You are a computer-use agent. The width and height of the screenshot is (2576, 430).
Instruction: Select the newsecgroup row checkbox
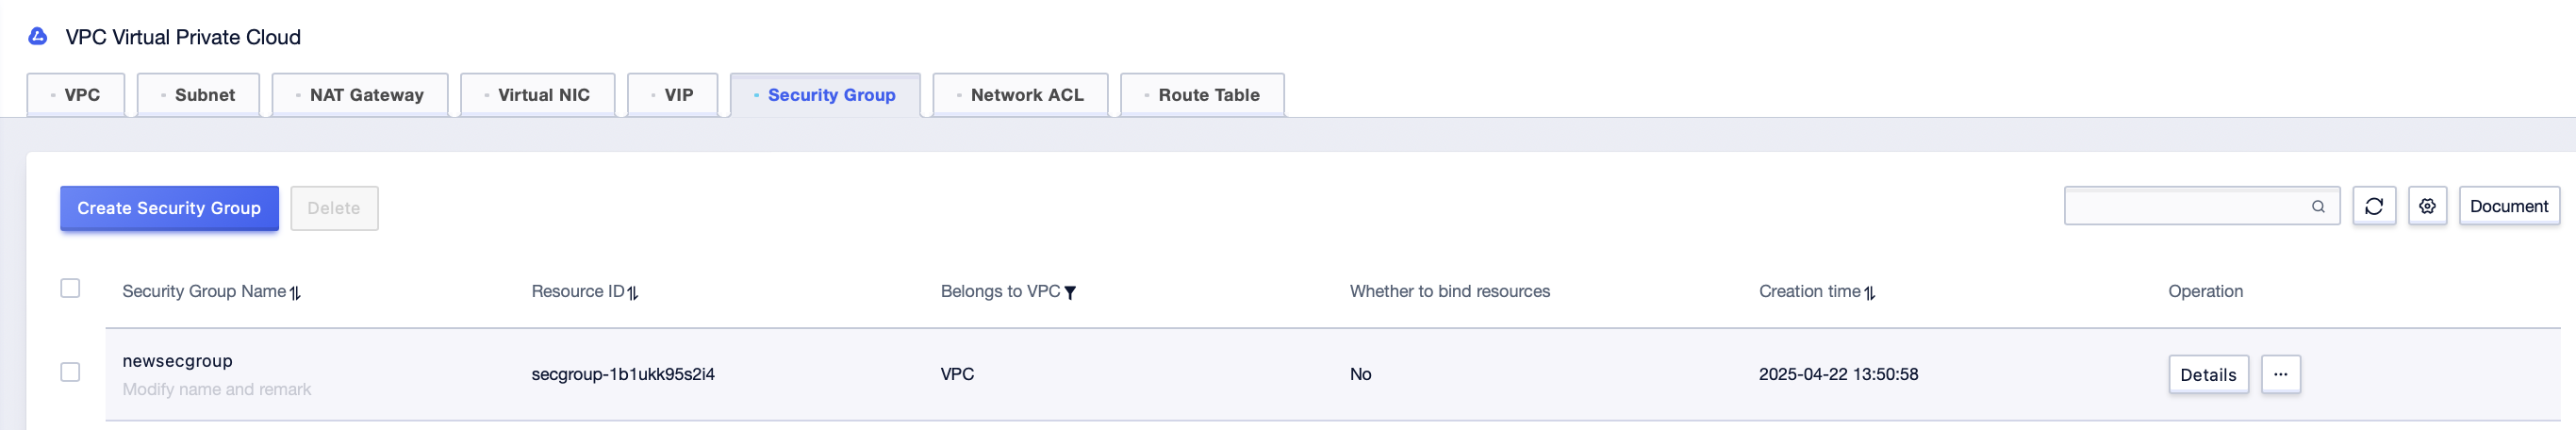[70, 372]
